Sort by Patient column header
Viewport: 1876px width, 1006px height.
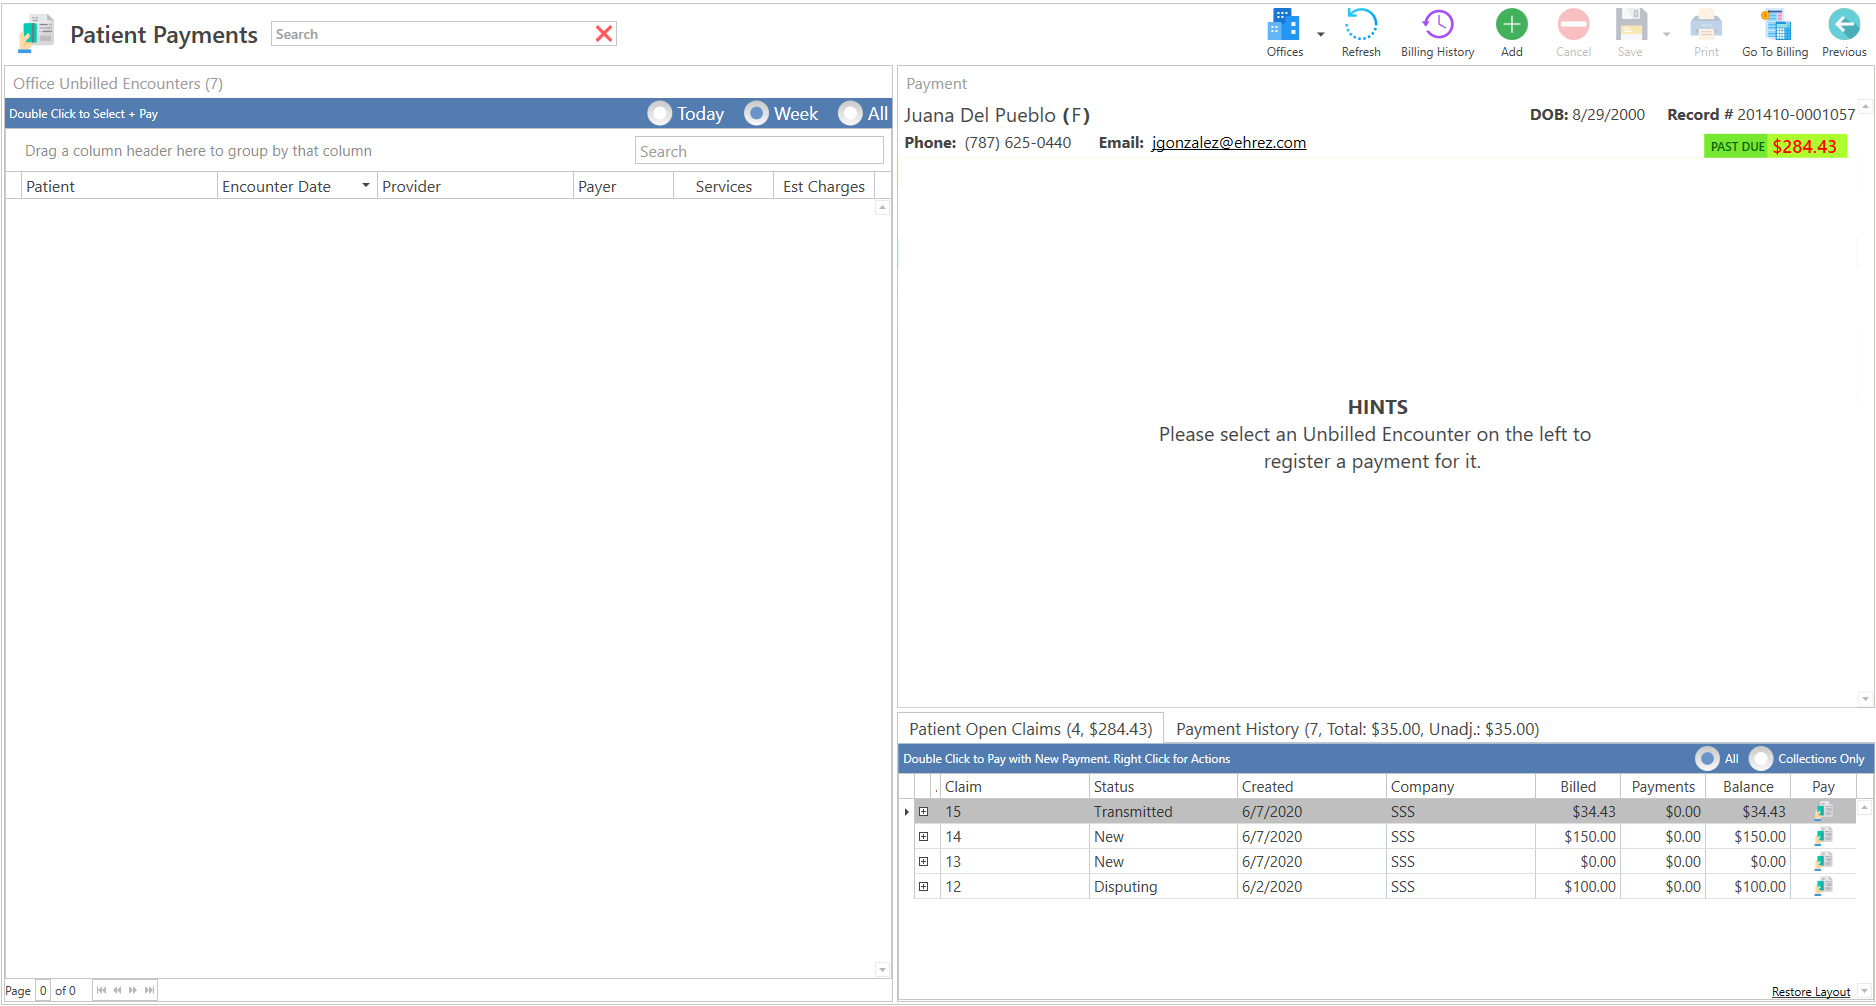(119, 186)
